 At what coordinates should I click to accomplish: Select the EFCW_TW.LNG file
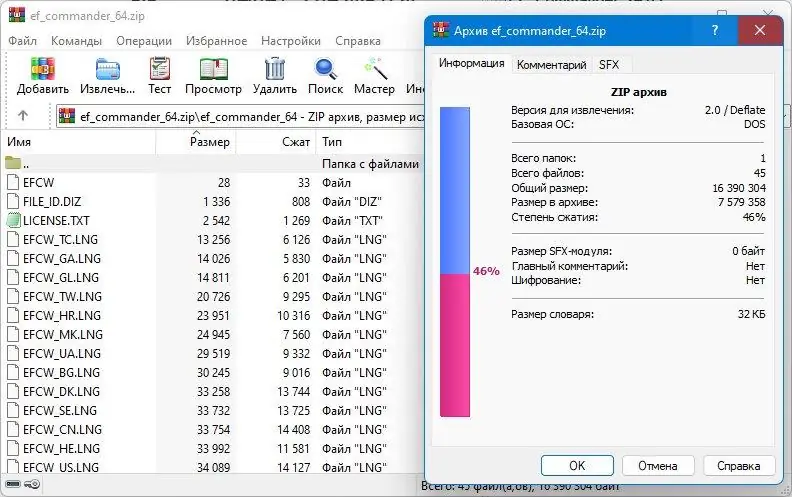[62, 296]
